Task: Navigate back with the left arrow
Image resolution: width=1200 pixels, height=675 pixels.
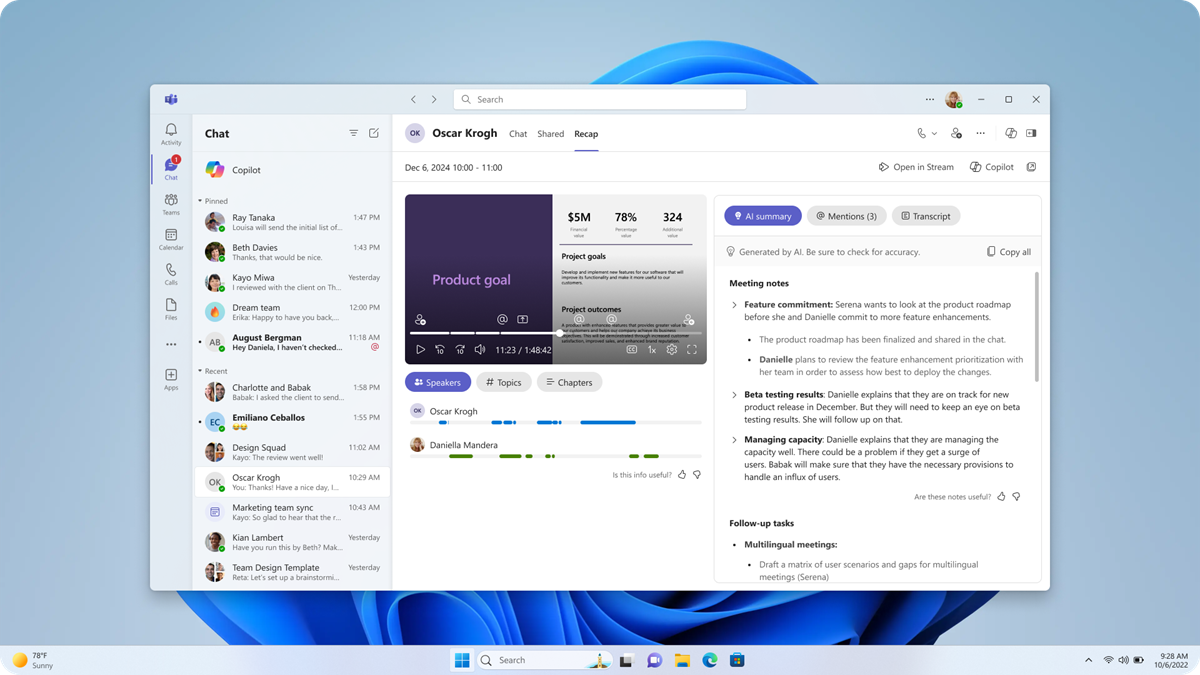Action: click(x=413, y=99)
